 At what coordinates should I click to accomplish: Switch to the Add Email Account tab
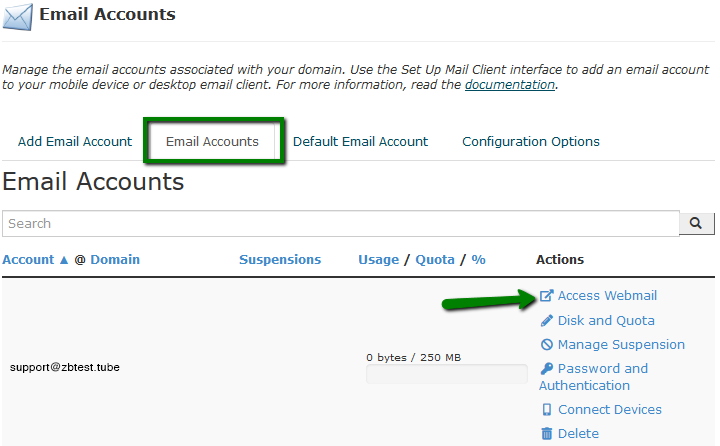tap(75, 142)
